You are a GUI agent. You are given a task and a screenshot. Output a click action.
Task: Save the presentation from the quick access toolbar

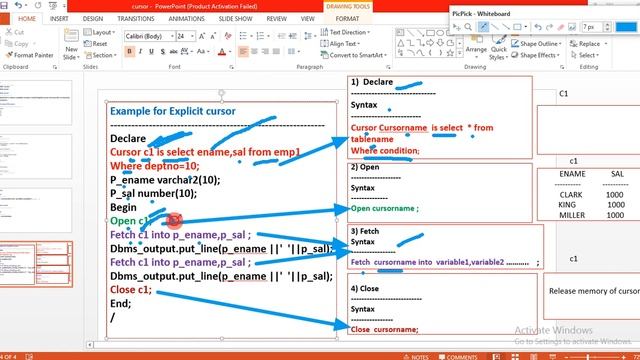[4, 6]
